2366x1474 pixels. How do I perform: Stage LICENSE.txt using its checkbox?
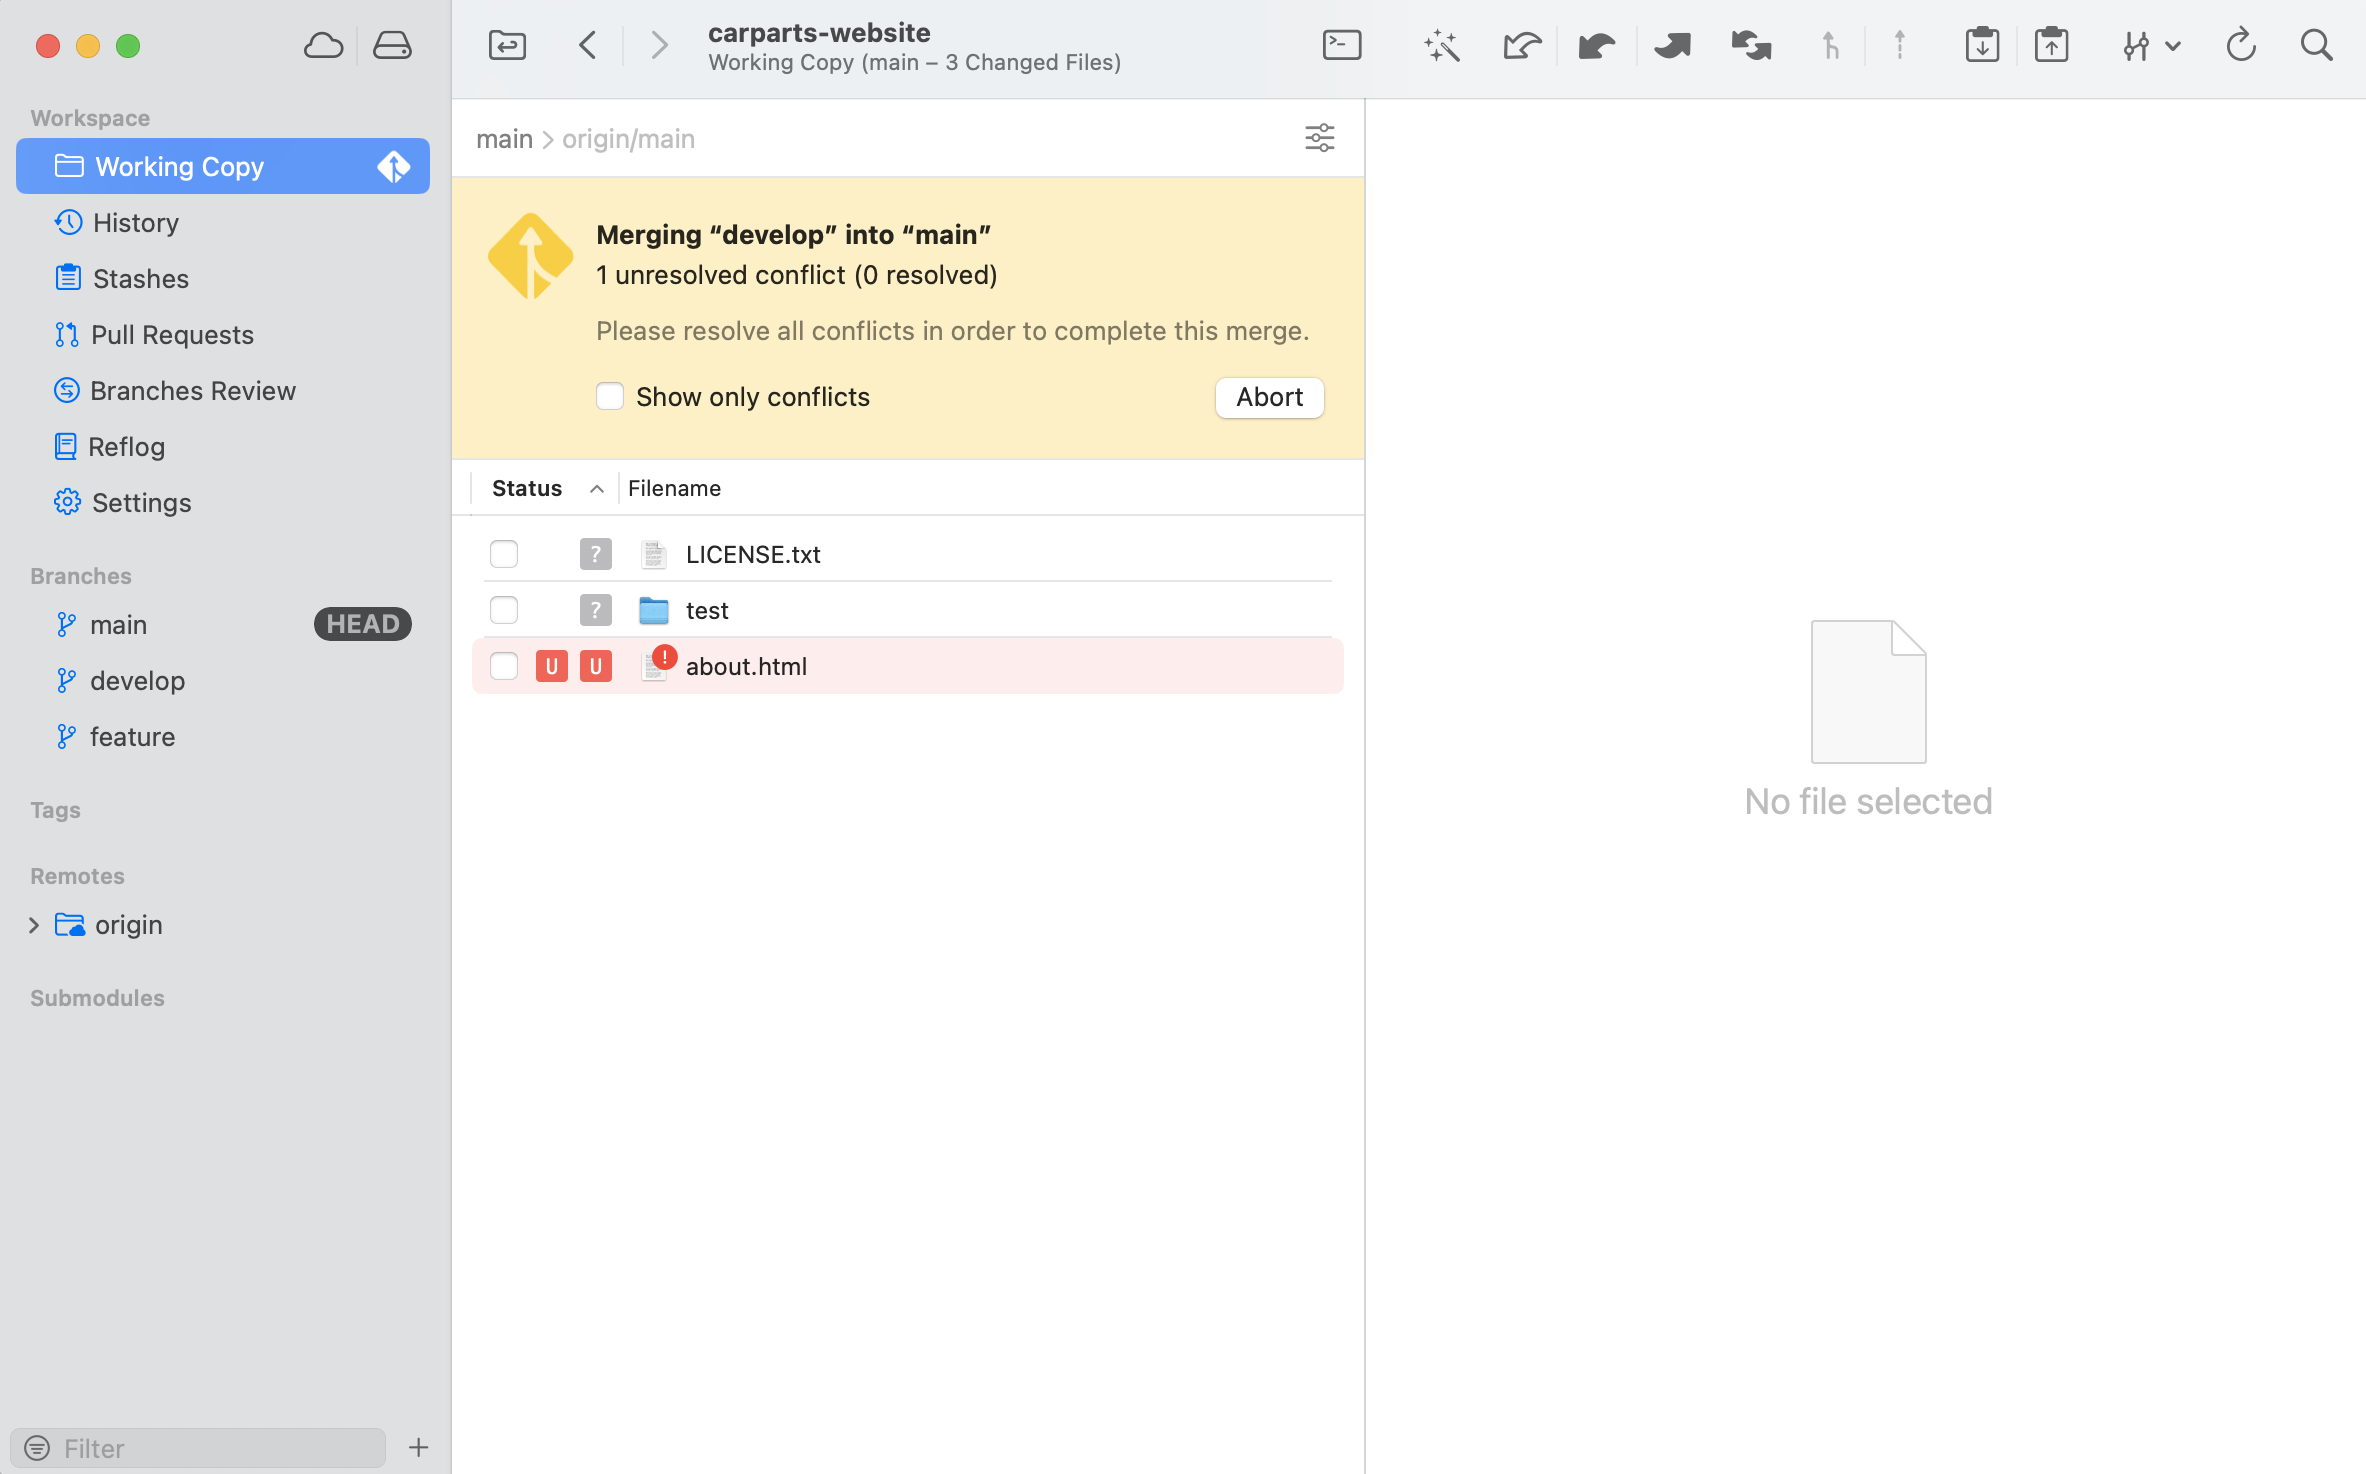[504, 554]
